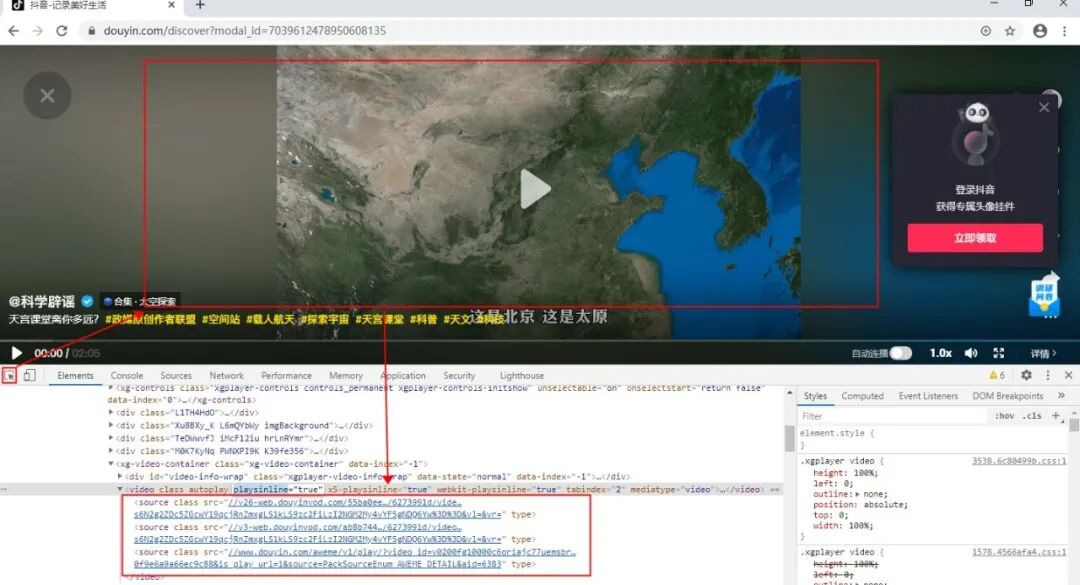
Task: Click the #天宫课堂 hashtag
Action: (380, 319)
